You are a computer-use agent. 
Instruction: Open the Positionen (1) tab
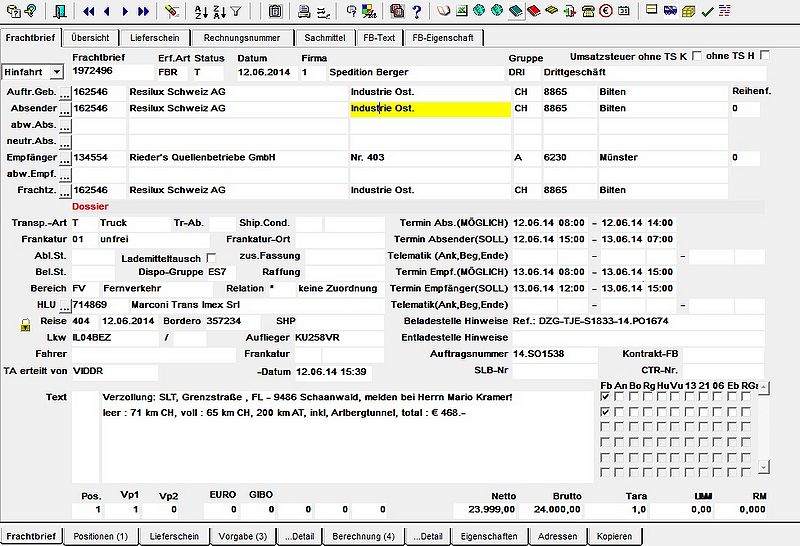tap(101, 536)
